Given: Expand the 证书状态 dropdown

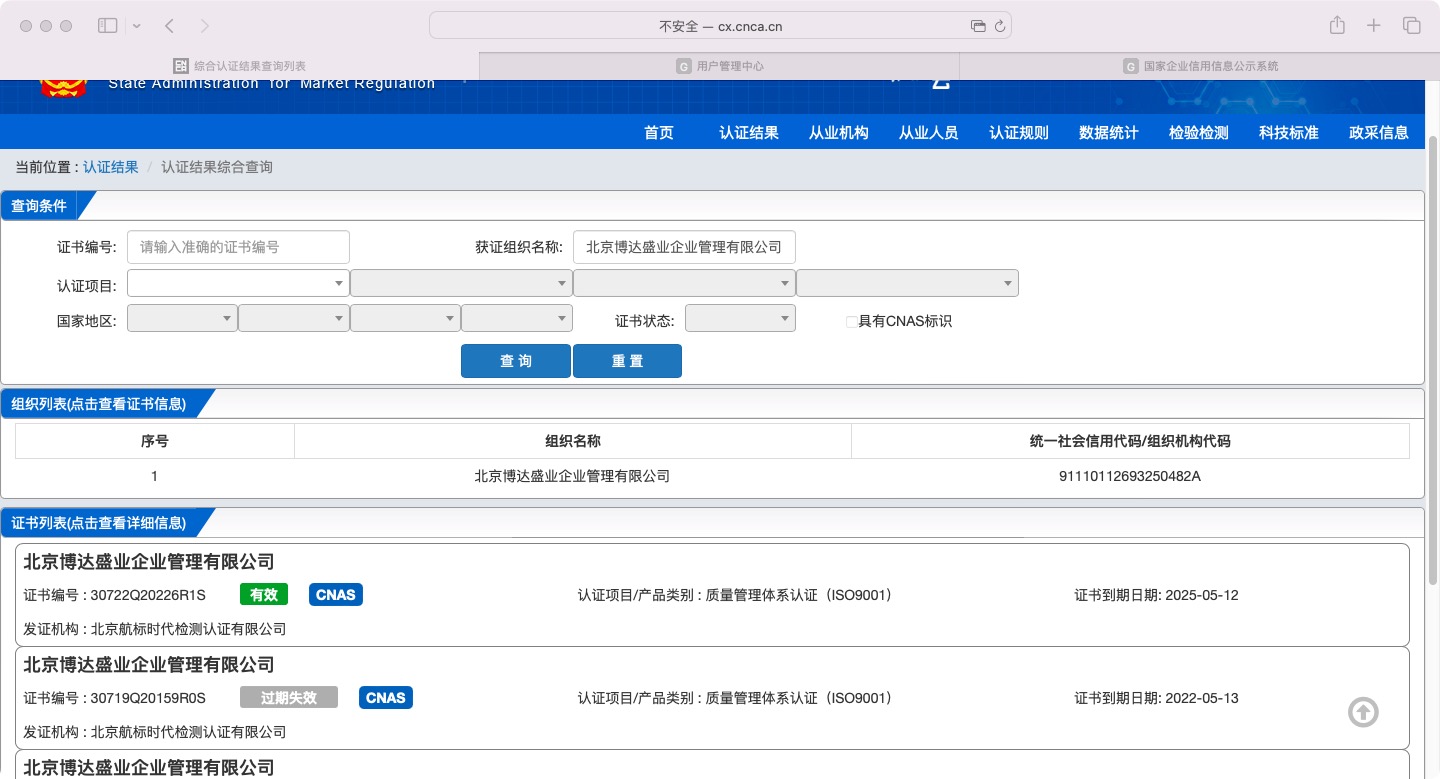Looking at the screenshot, I should point(740,319).
